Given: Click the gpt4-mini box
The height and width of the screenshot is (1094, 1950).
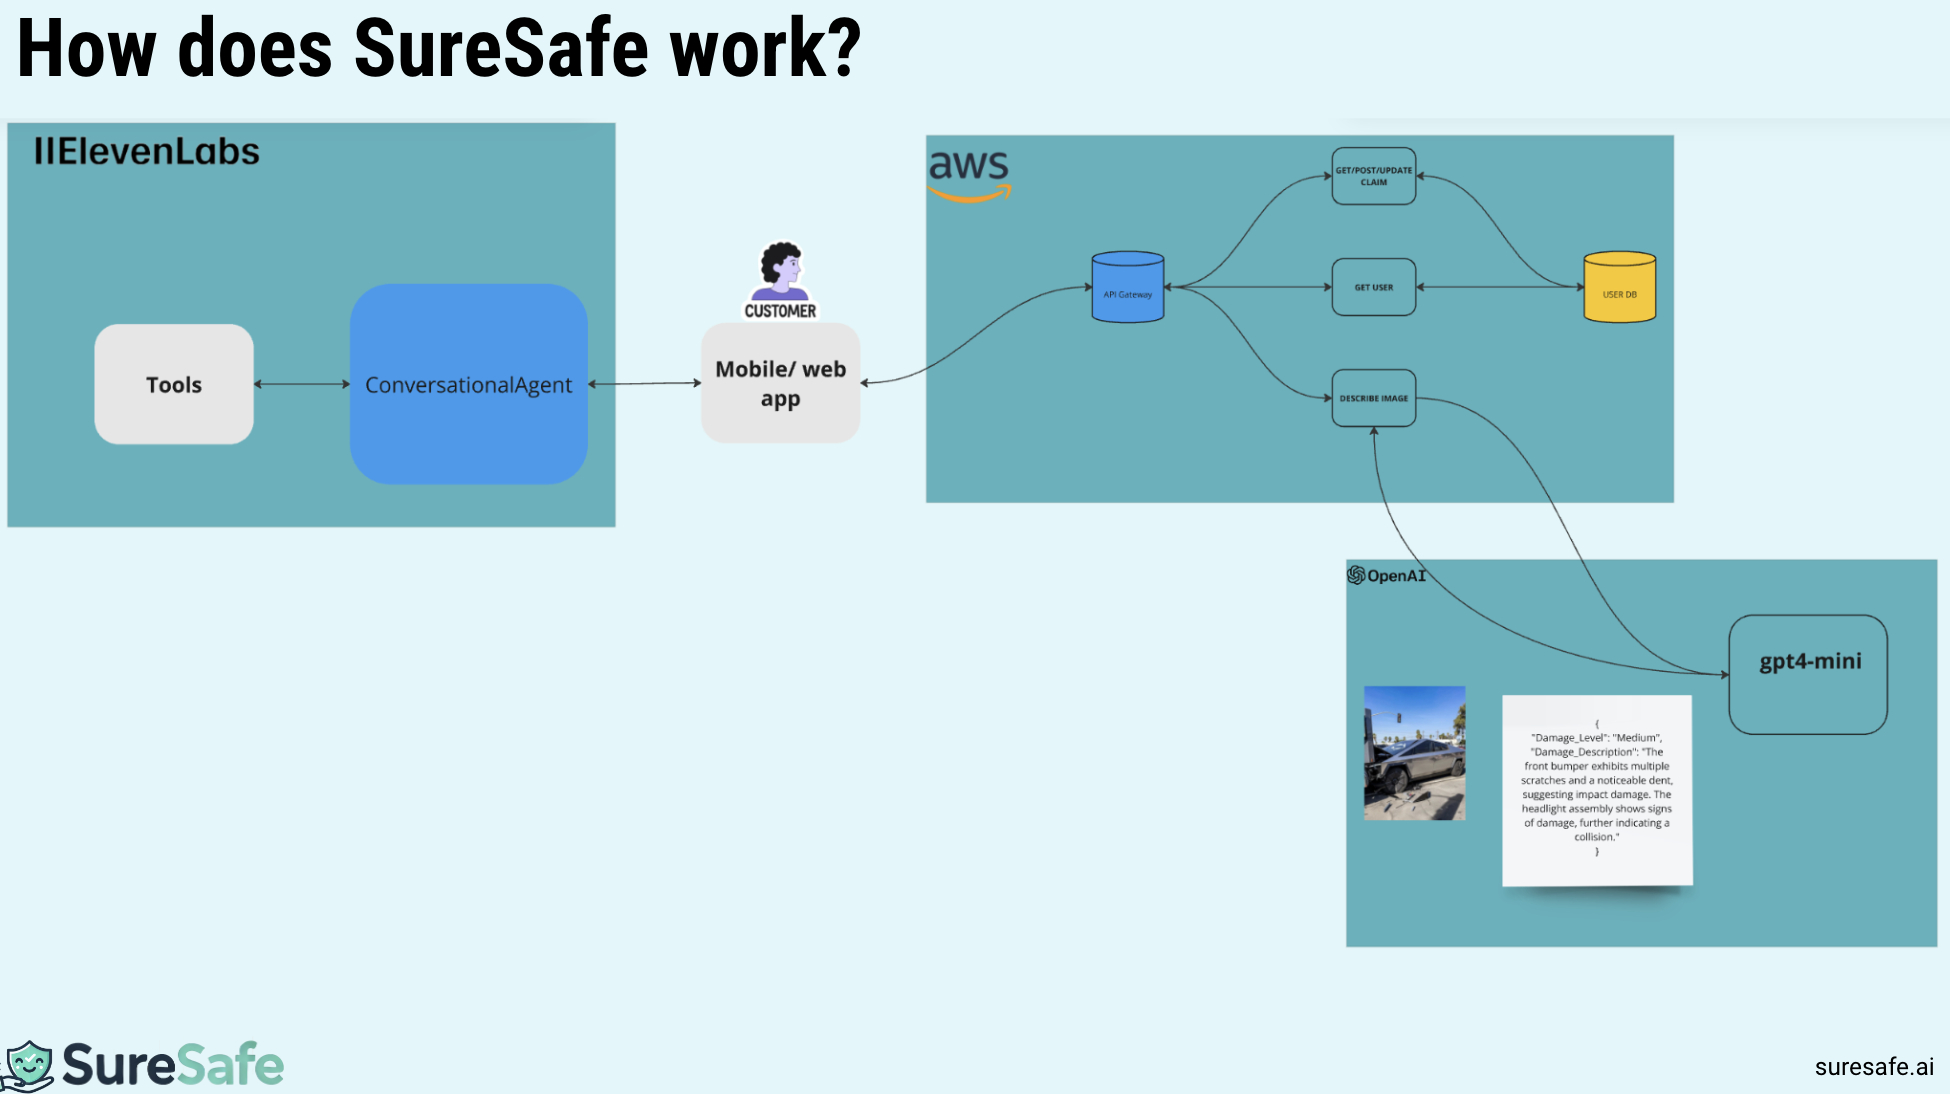Looking at the screenshot, I should (x=1808, y=674).
